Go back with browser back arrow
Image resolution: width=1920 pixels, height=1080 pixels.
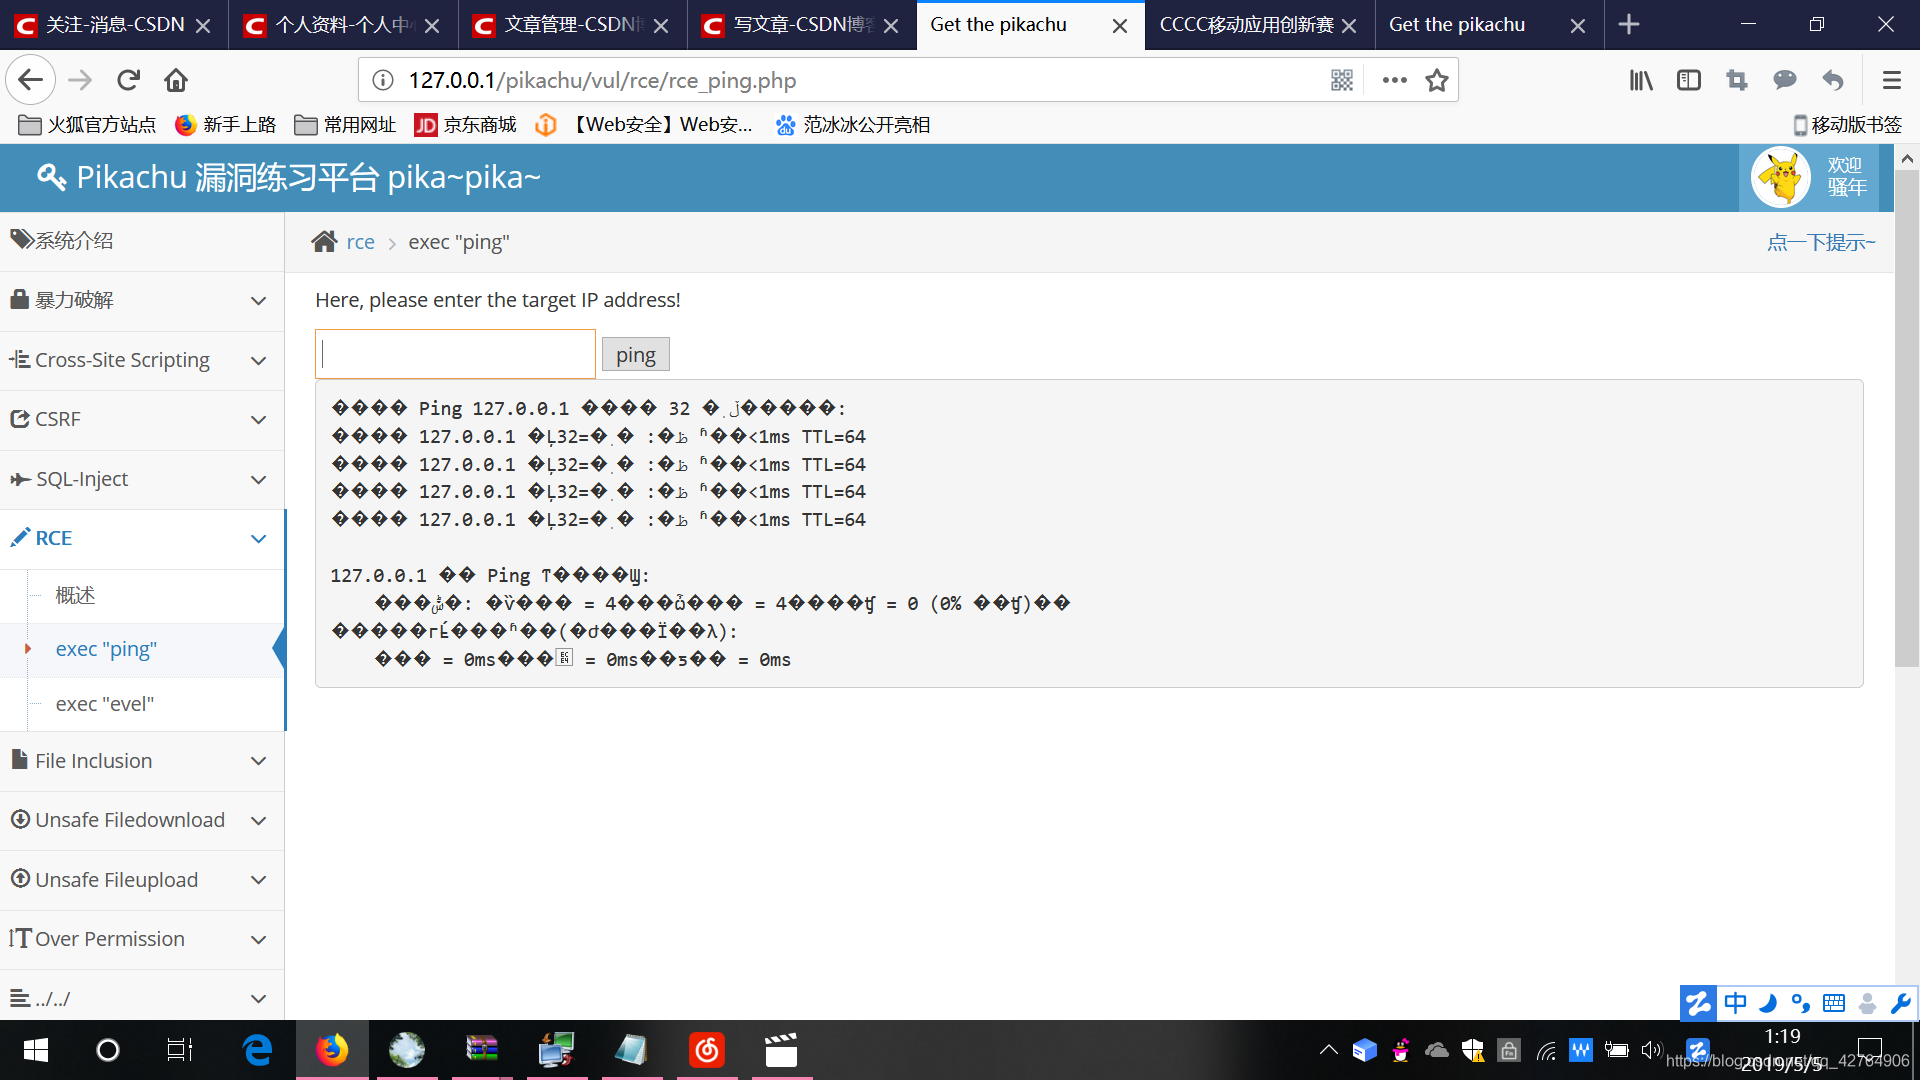point(30,80)
